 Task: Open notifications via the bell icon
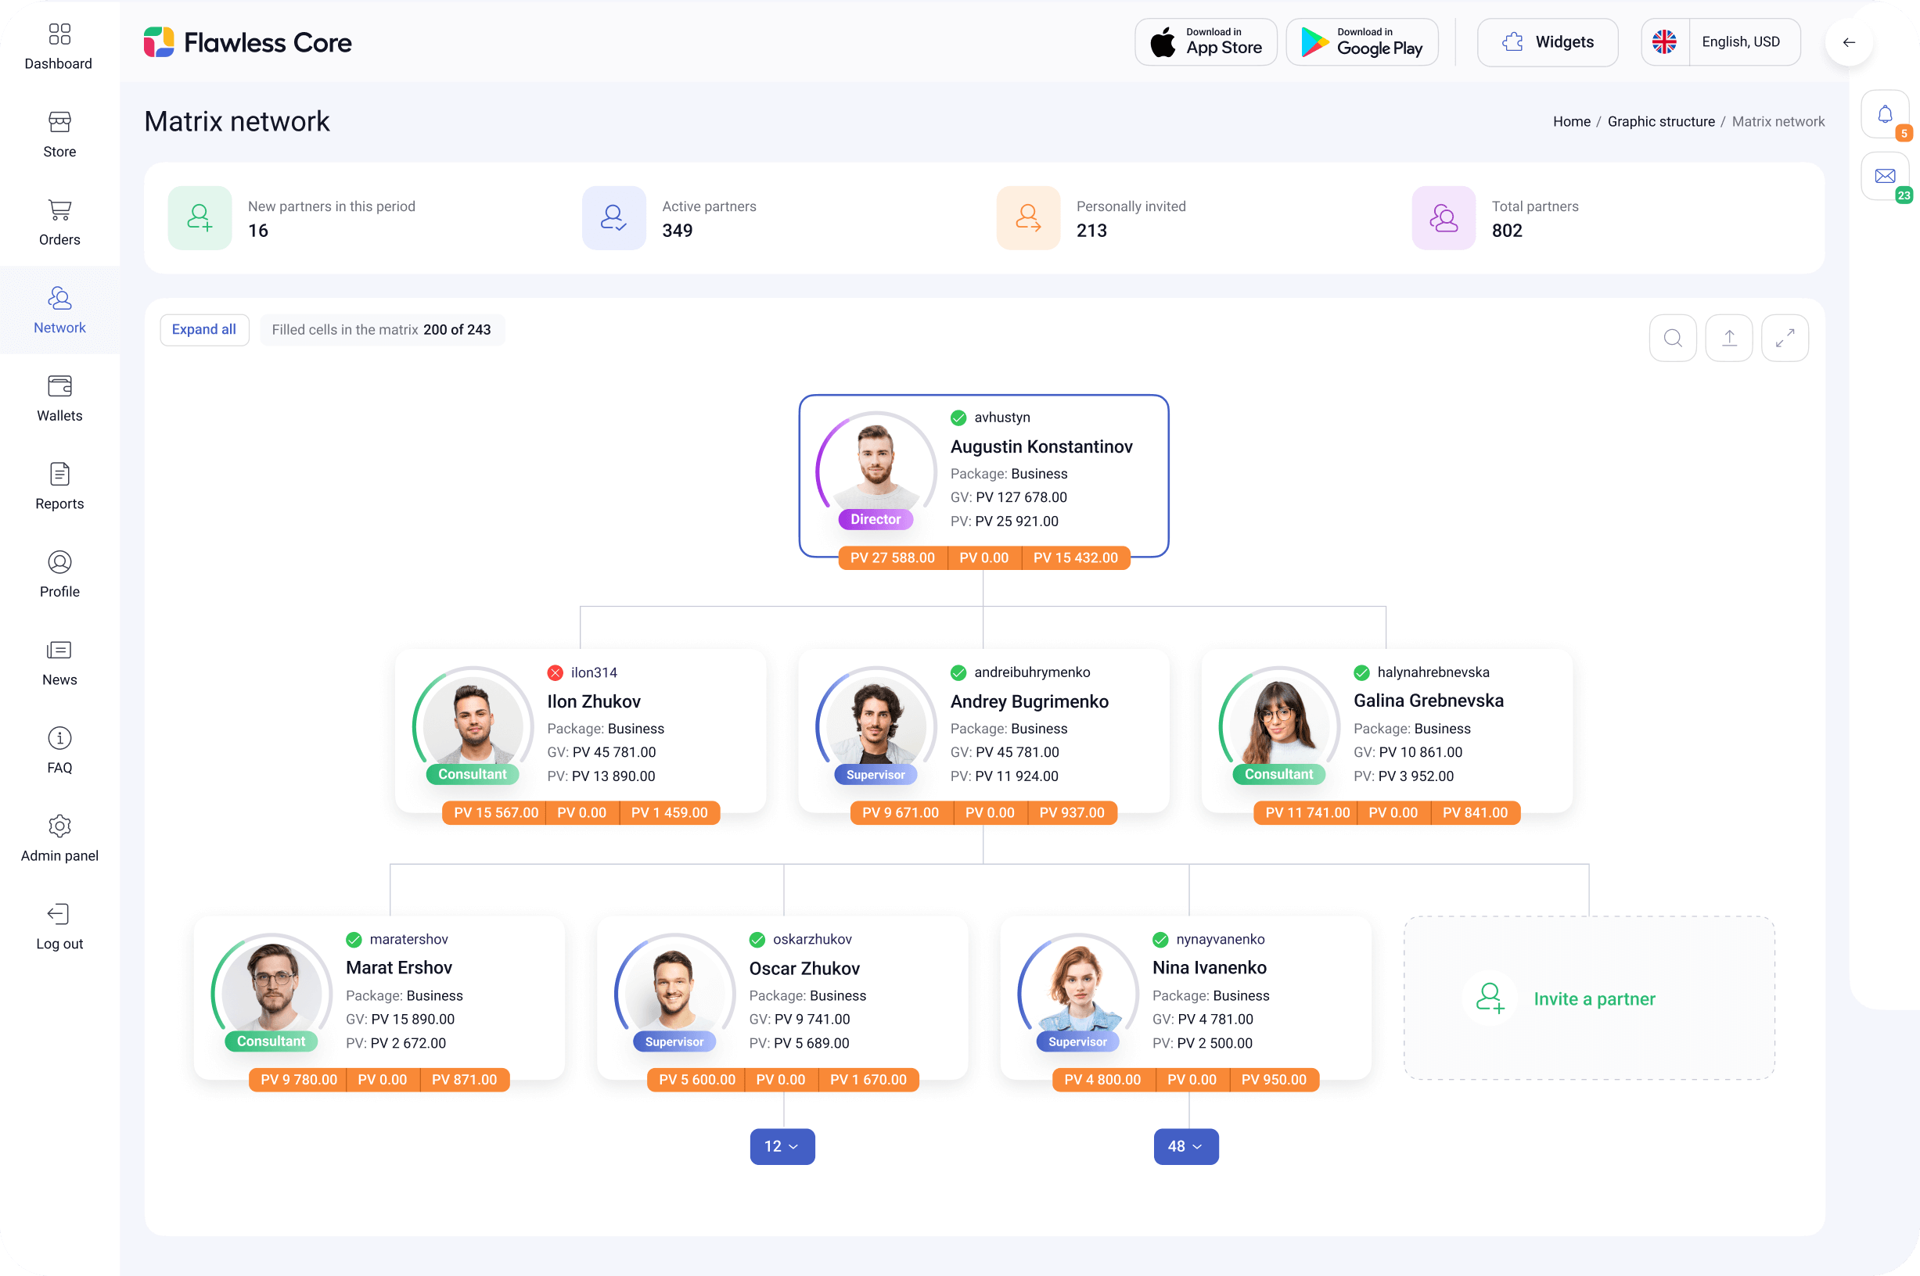tap(1886, 114)
